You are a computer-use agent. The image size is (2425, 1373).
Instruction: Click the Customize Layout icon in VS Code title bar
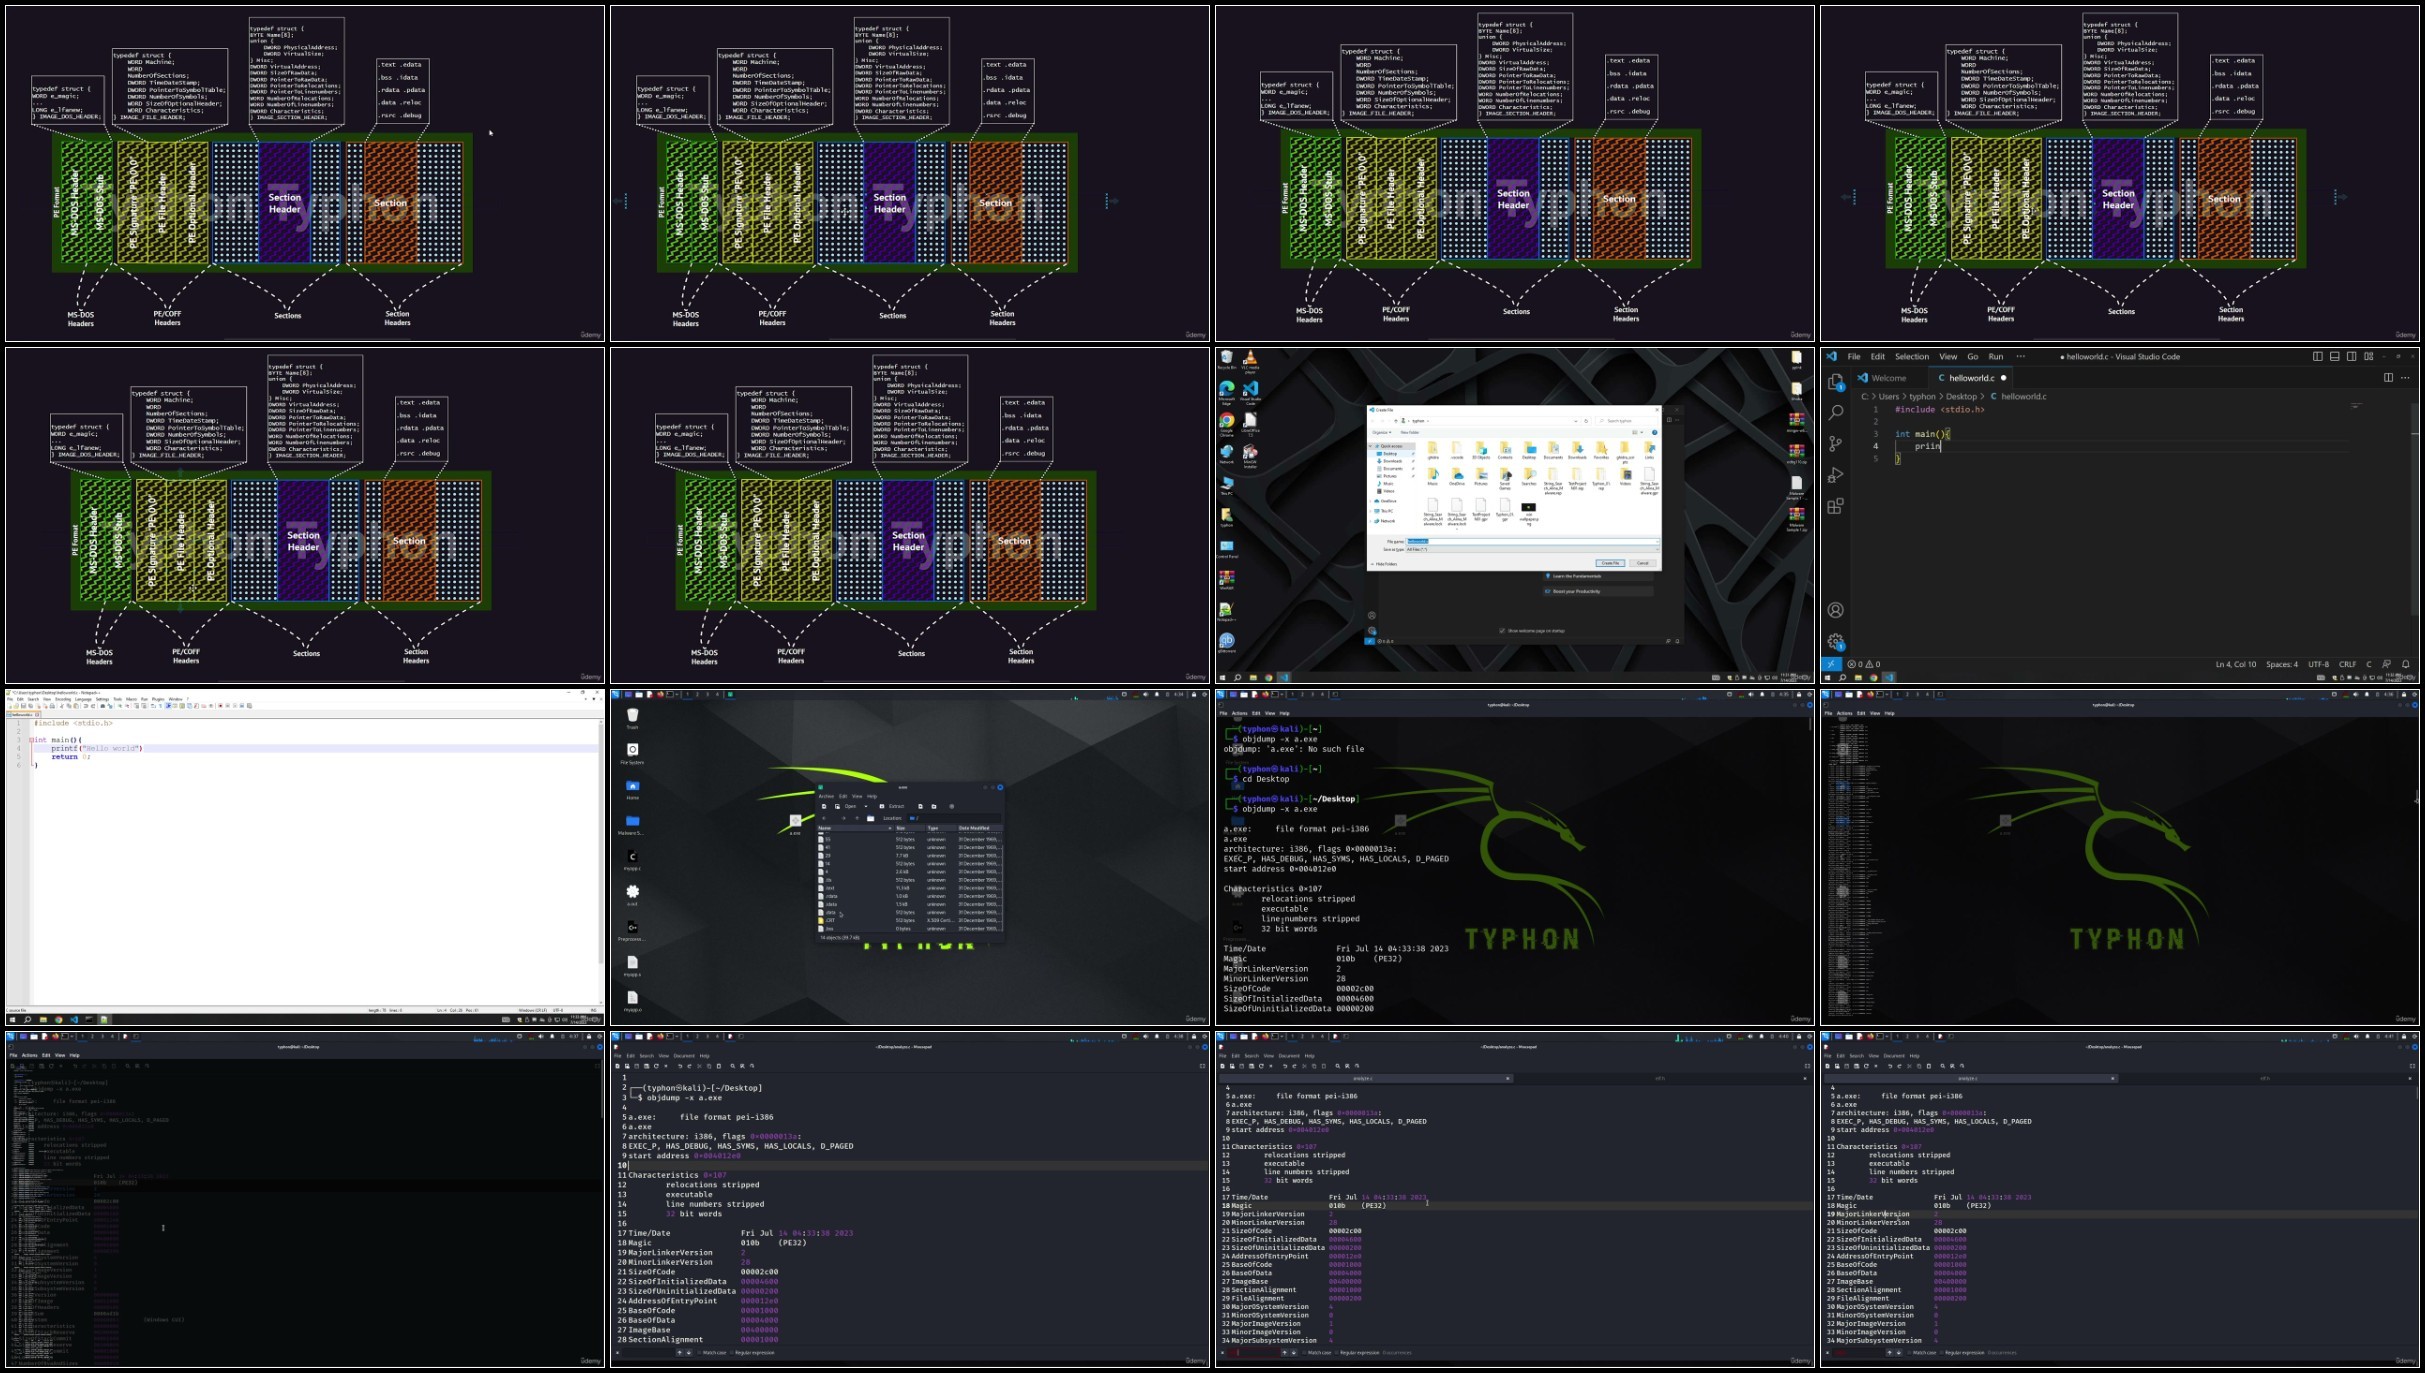click(x=2369, y=356)
